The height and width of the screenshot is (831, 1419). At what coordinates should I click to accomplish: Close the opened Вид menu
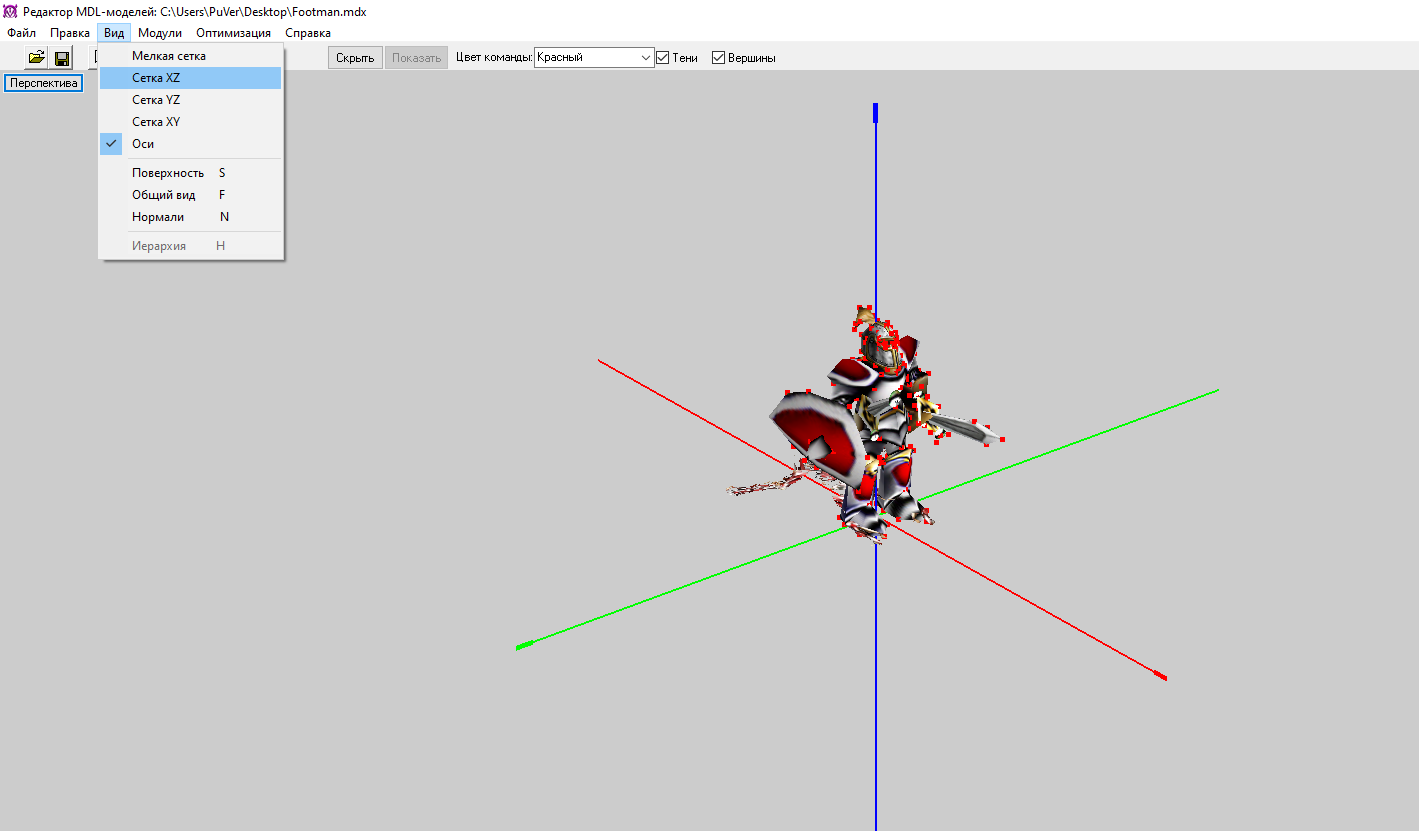point(114,33)
